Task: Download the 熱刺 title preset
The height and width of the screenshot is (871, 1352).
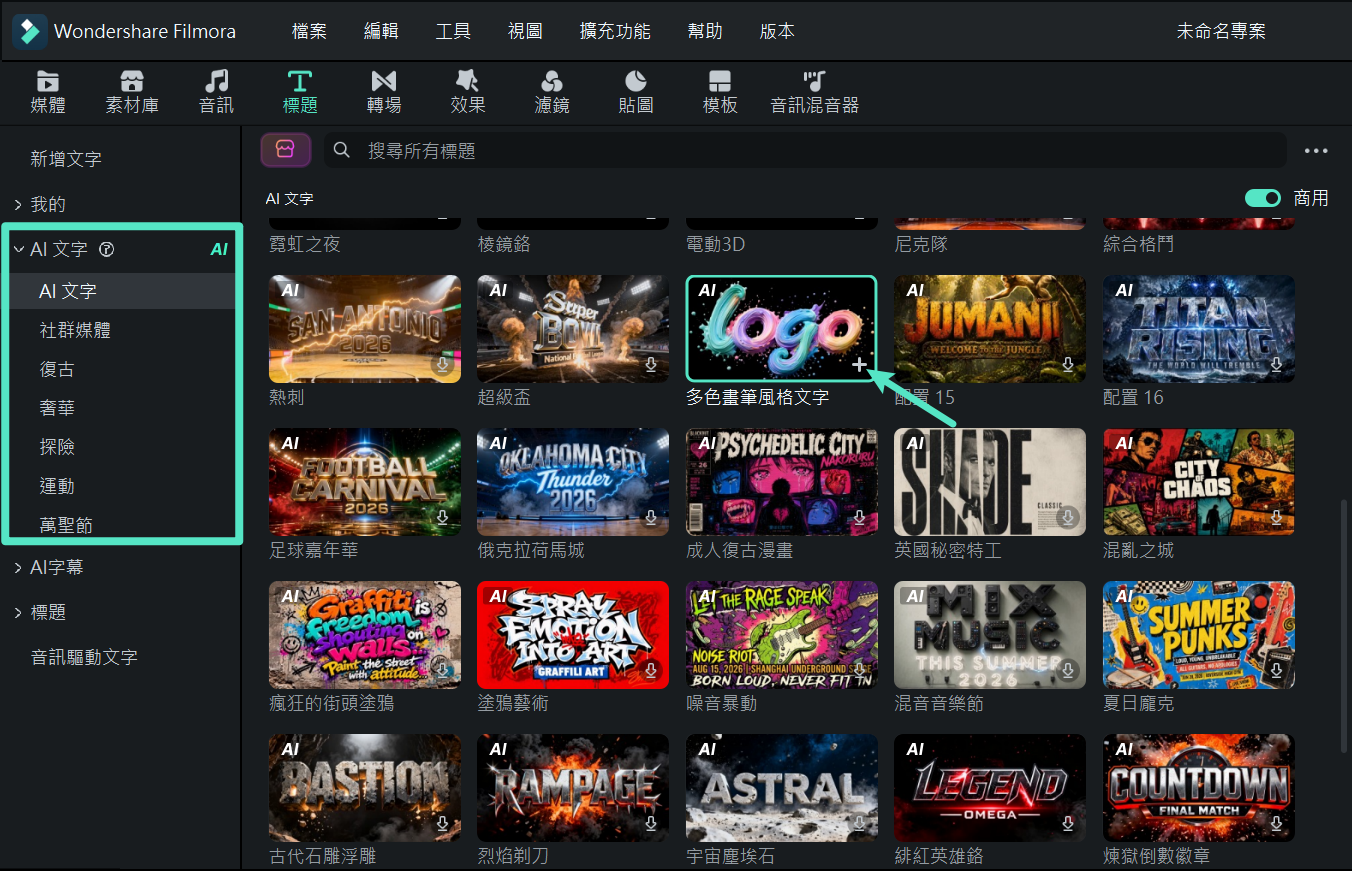Action: click(443, 365)
